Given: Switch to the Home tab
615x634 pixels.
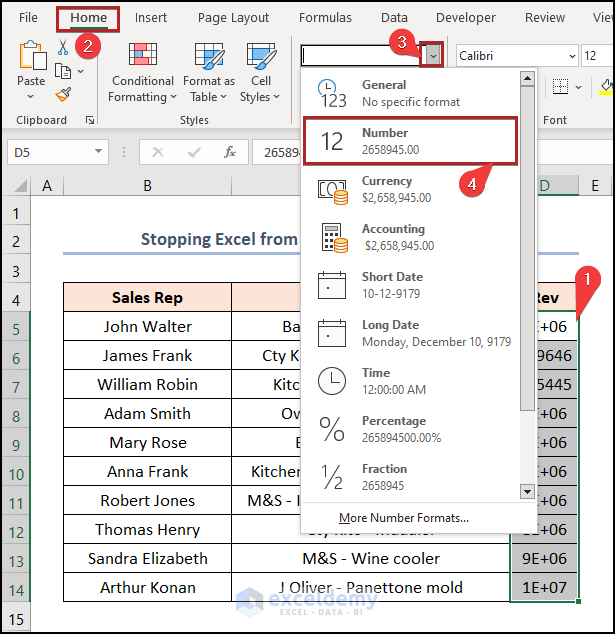Looking at the screenshot, I should tap(88, 18).
